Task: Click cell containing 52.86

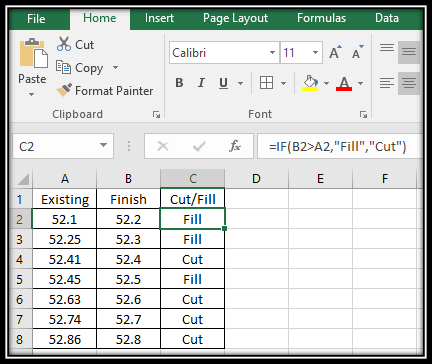Action: (x=65, y=339)
